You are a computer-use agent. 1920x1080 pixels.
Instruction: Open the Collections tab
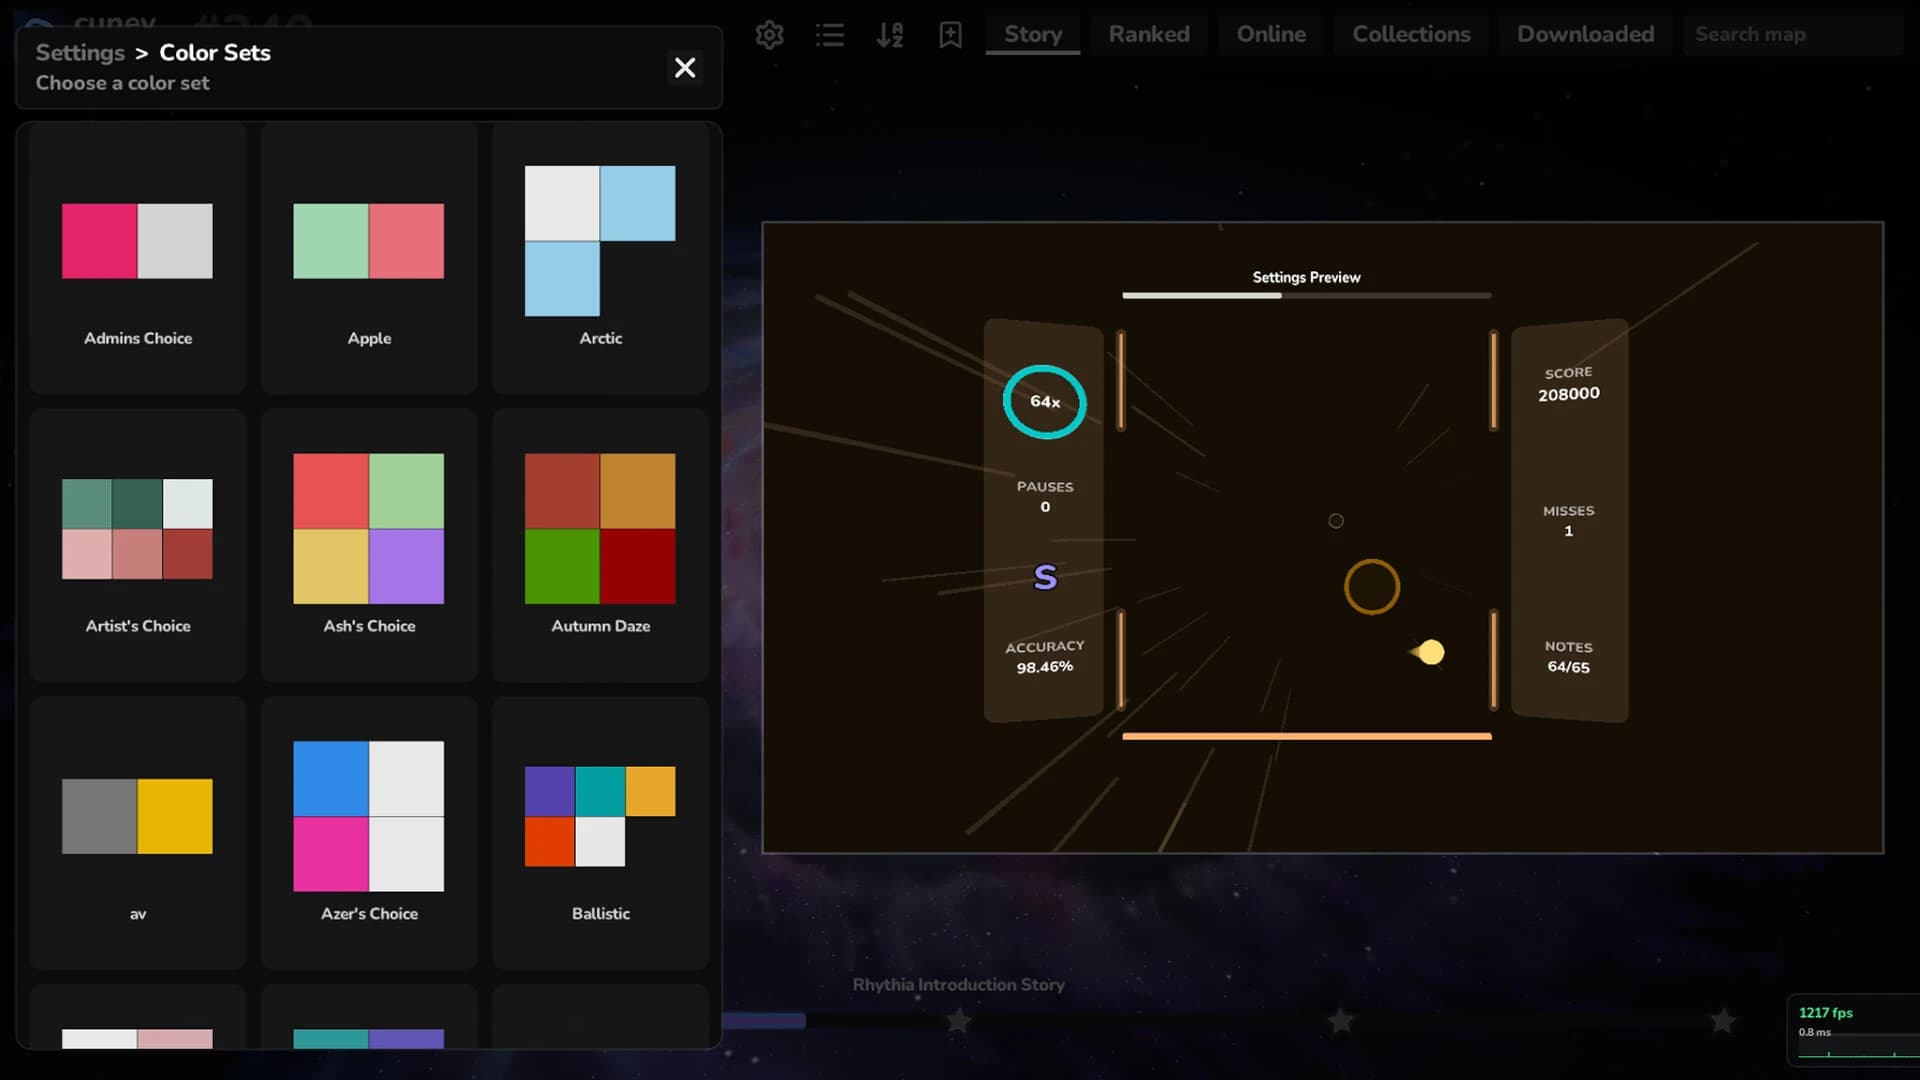click(x=1411, y=34)
